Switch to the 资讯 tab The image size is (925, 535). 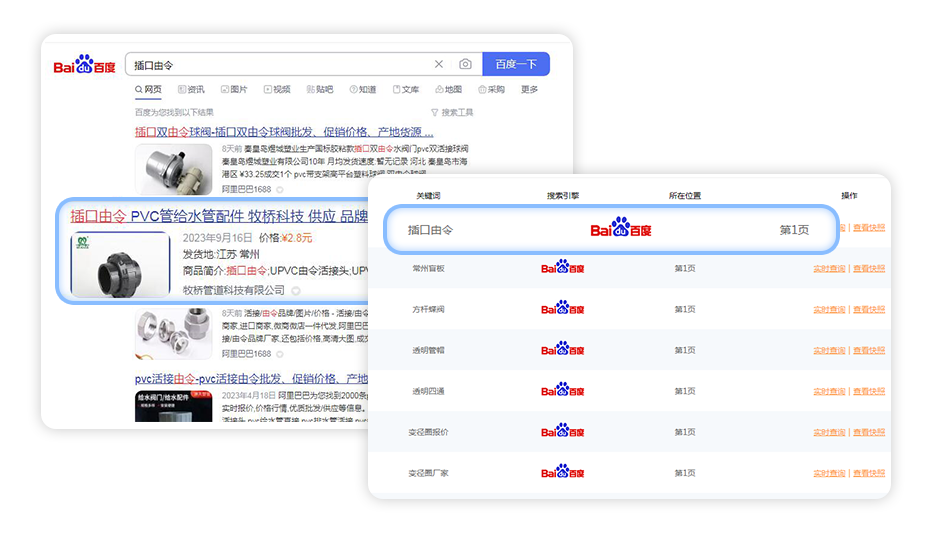click(191, 90)
